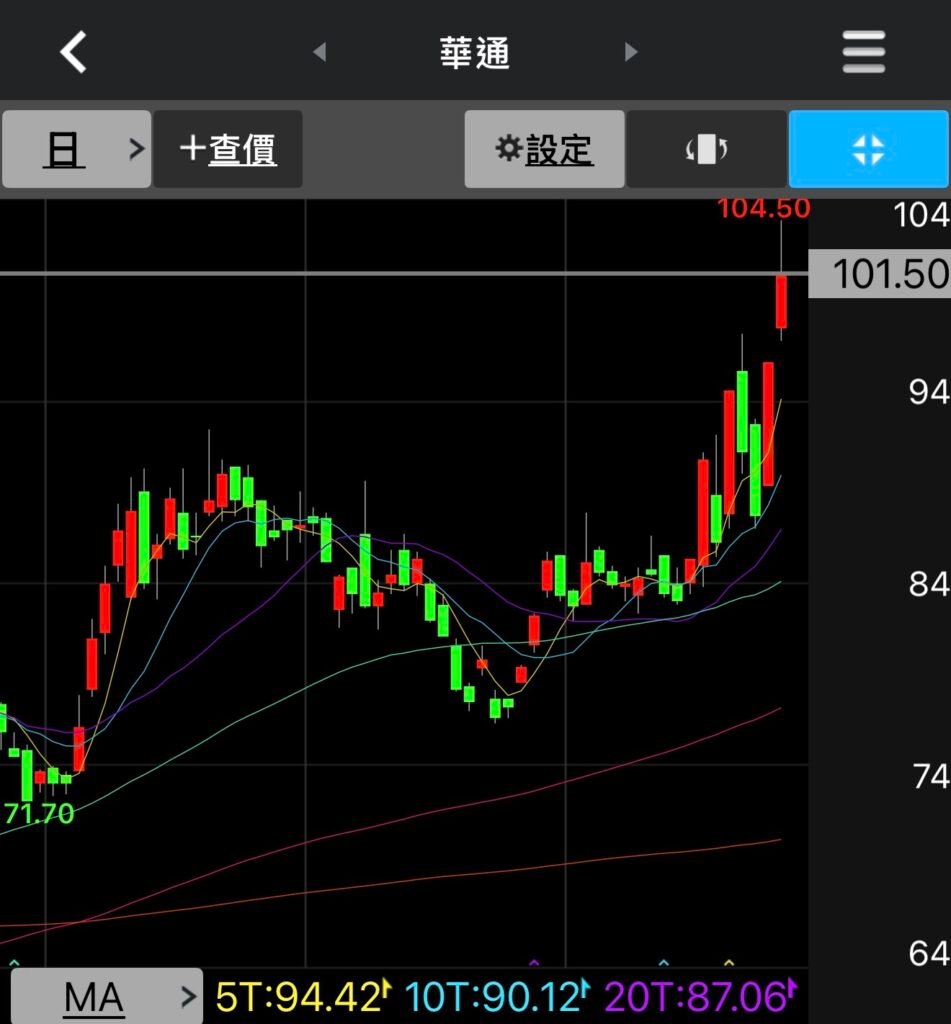Go to next stock with right triangle

pos(631,52)
